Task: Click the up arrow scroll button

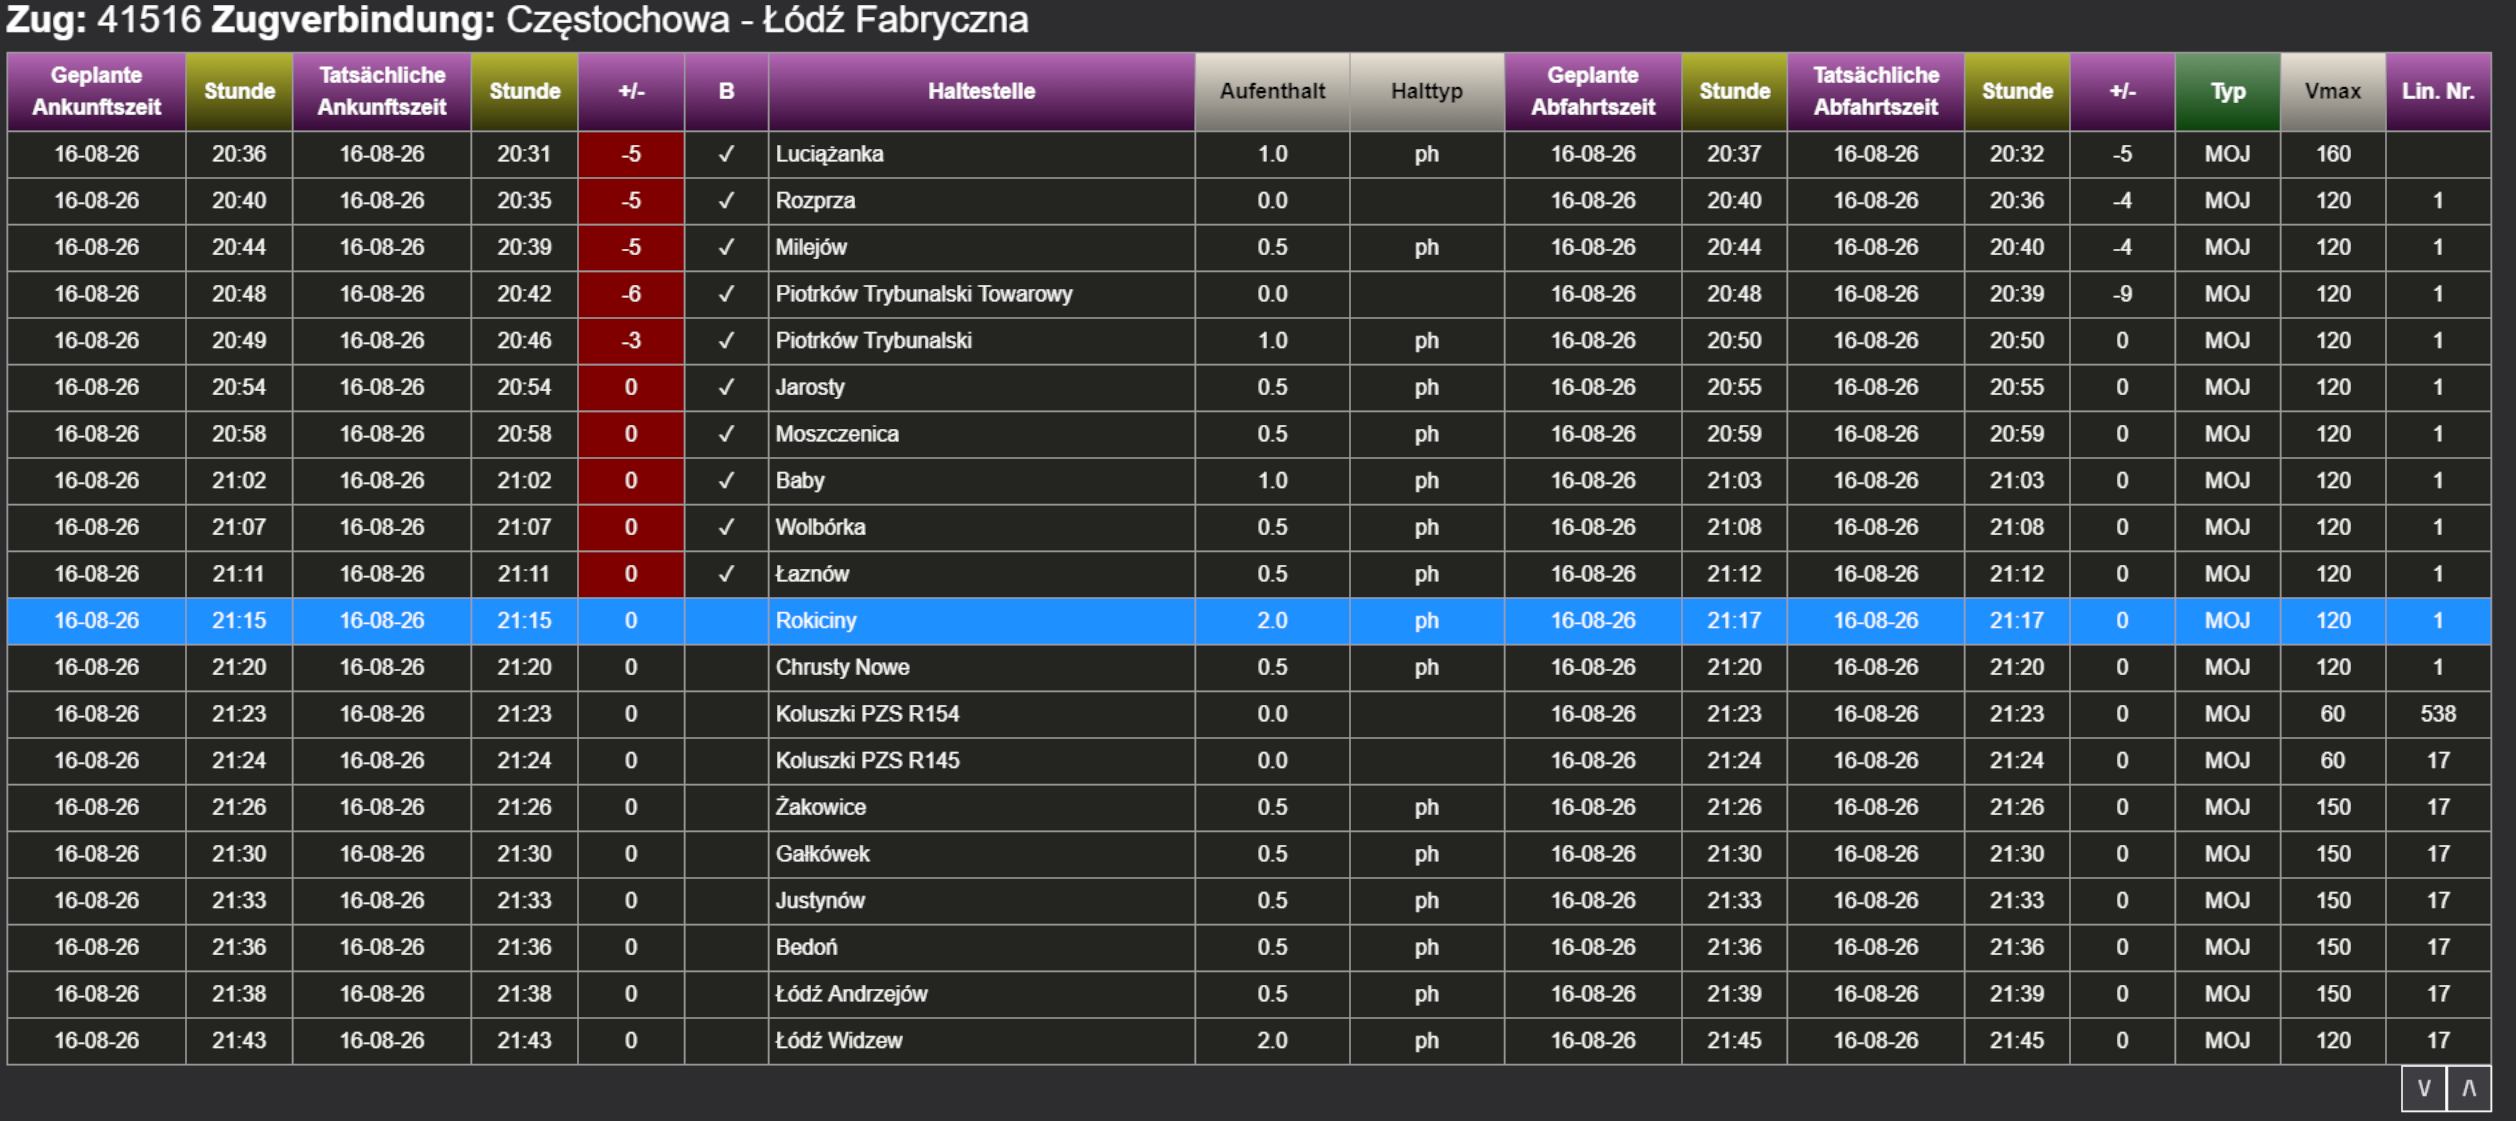Action: click(2469, 1088)
